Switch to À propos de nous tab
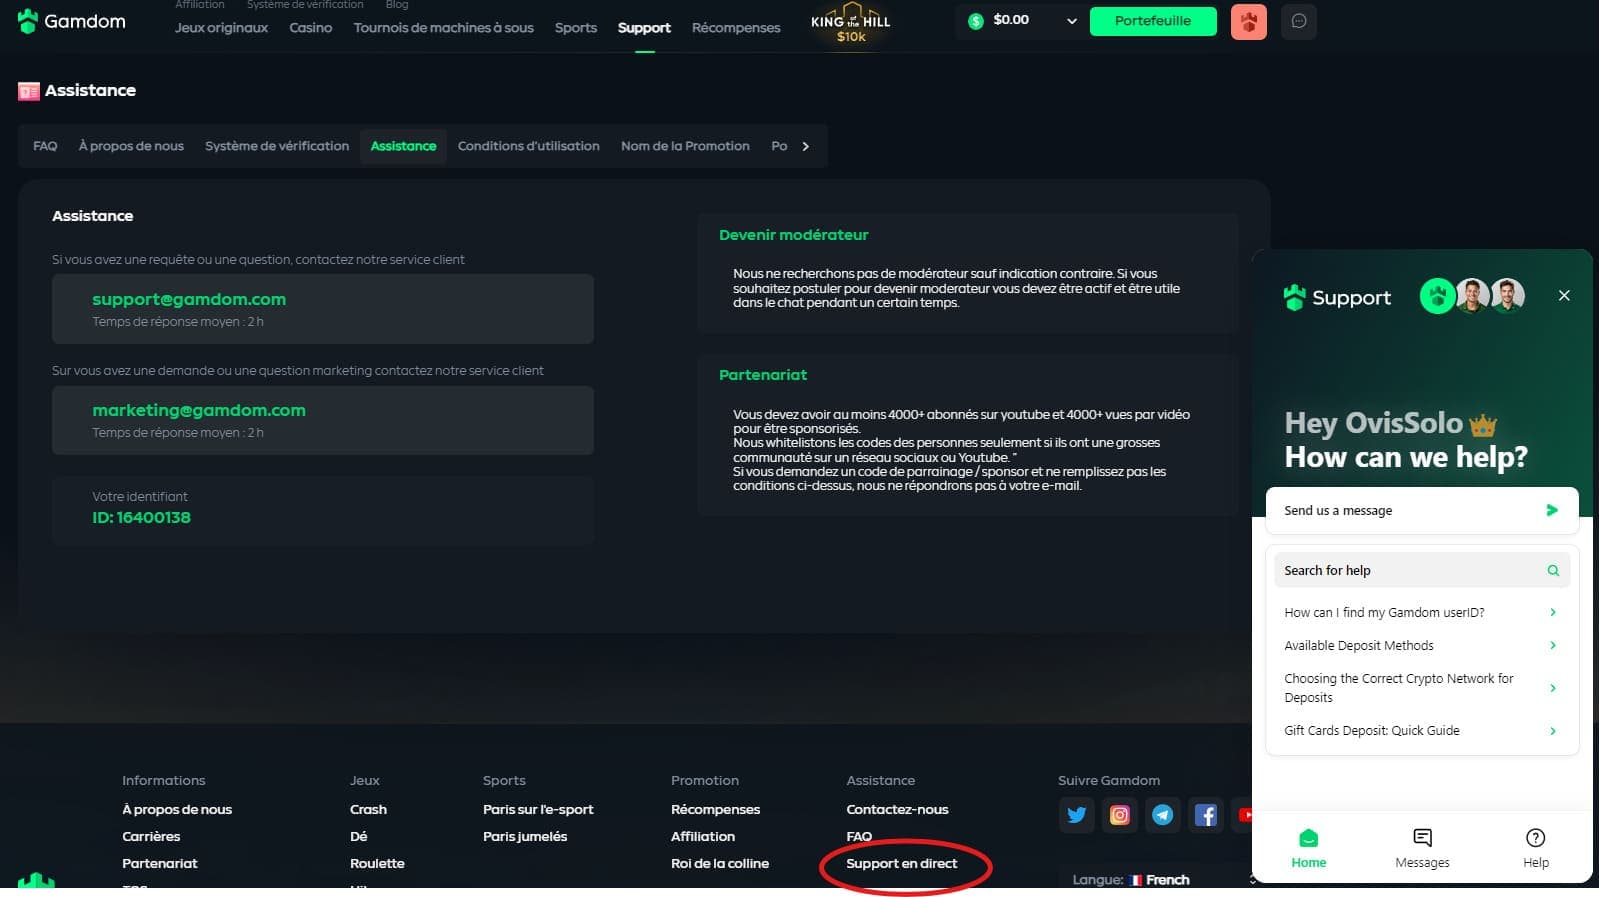 point(131,146)
